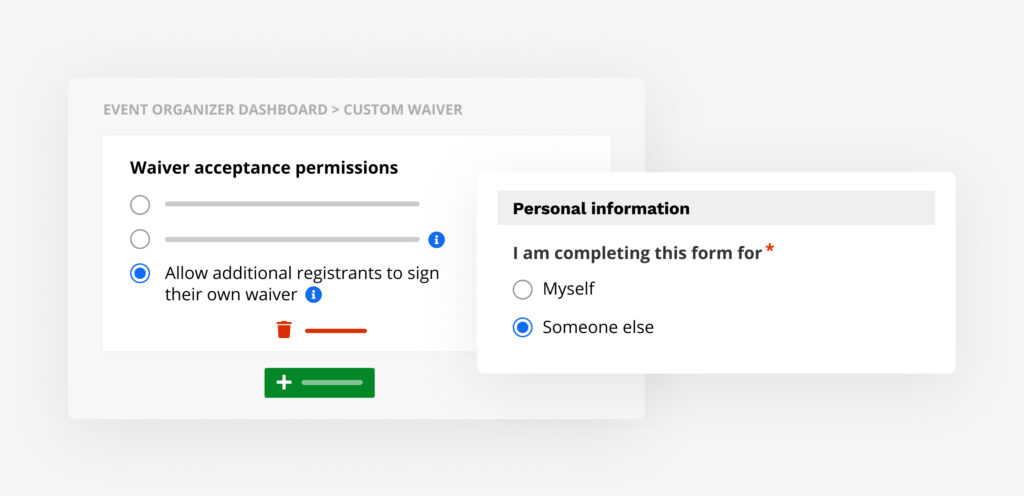Image resolution: width=1024 pixels, height=496 pixels.
Task: Select the second unlabeled waiver permission radio
Action: pyautogui.click(x=140, y=240)
